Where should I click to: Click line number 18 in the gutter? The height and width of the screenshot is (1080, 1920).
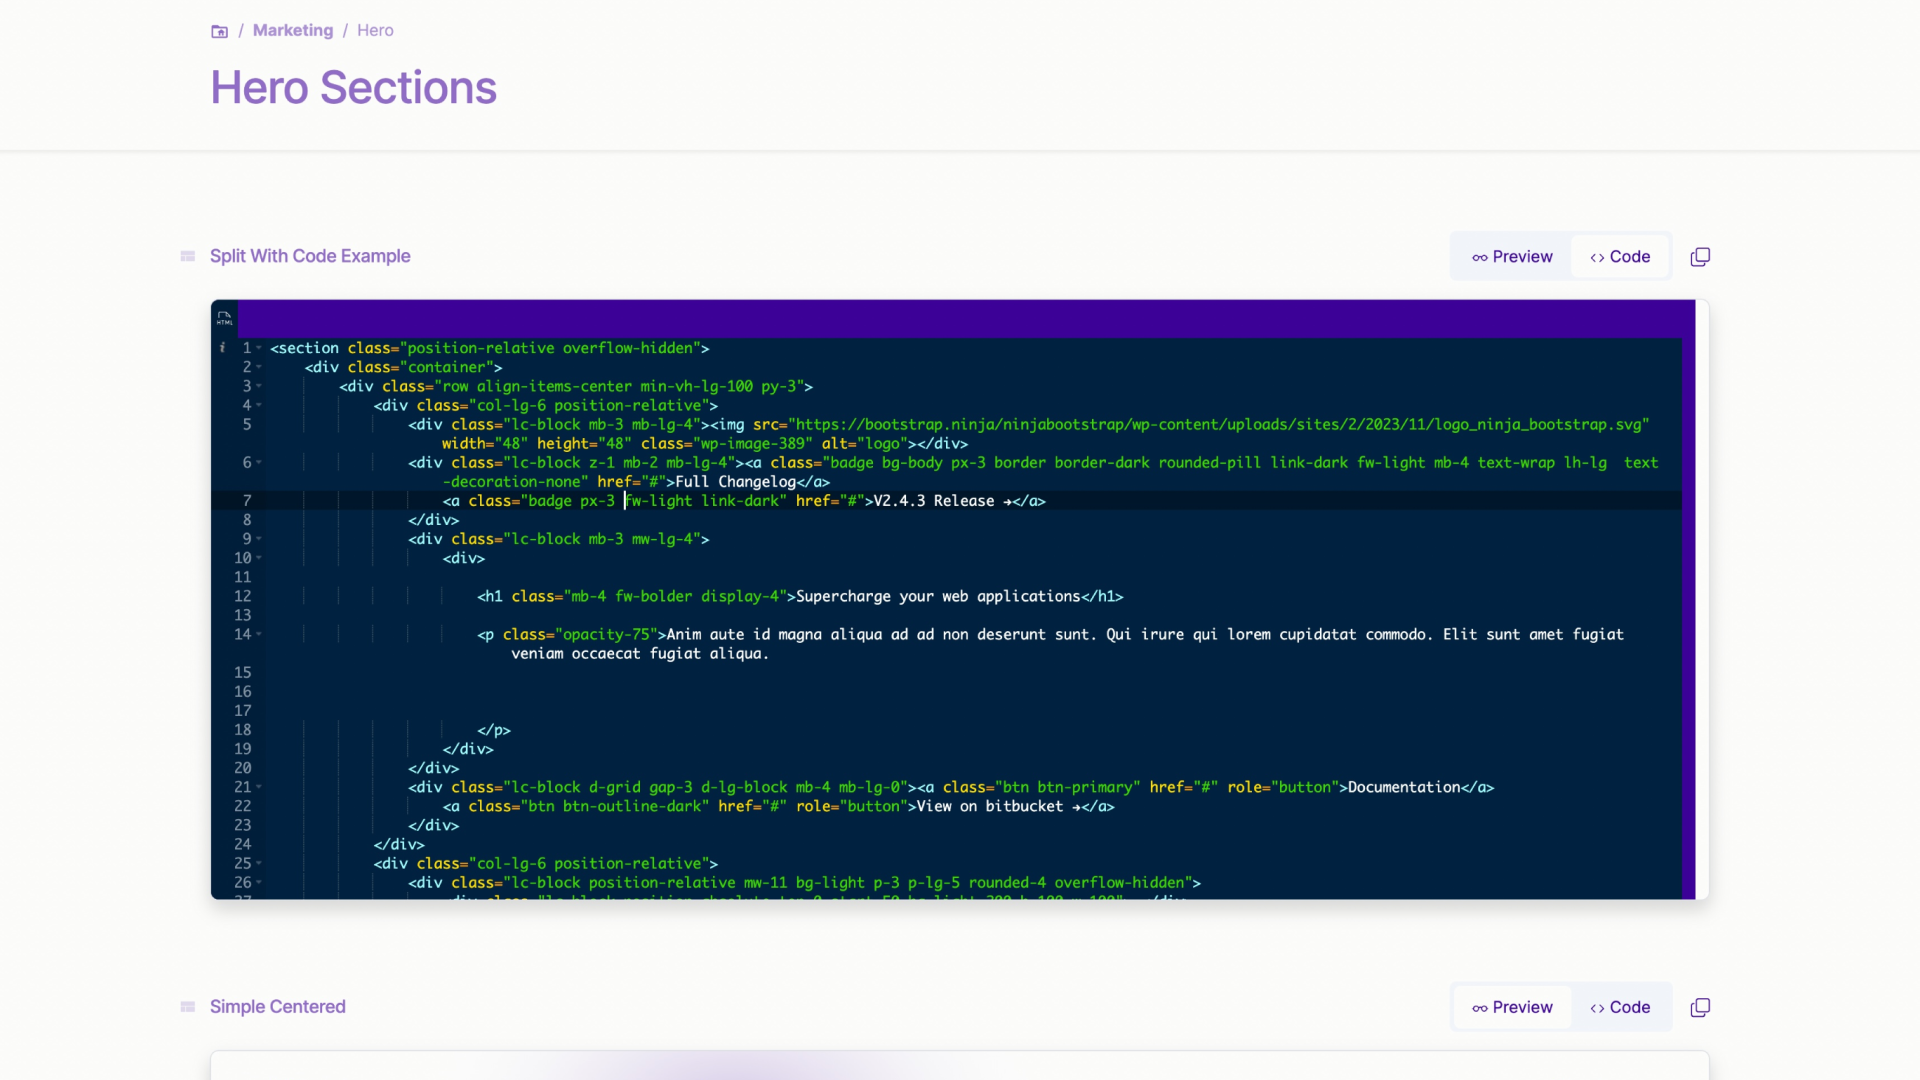tap(243, 730)
